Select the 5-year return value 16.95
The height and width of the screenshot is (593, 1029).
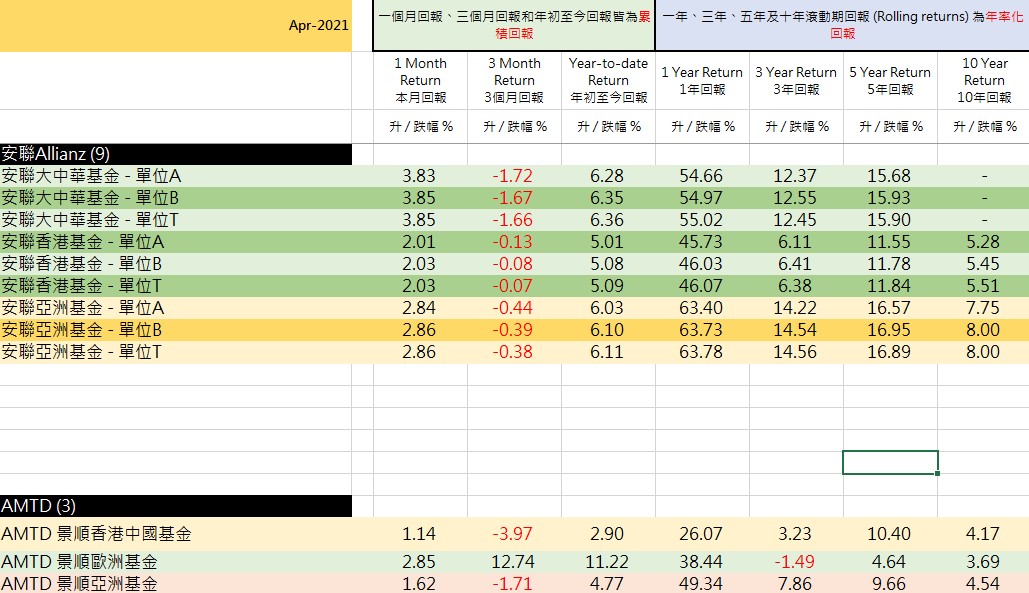pos(889,330)
